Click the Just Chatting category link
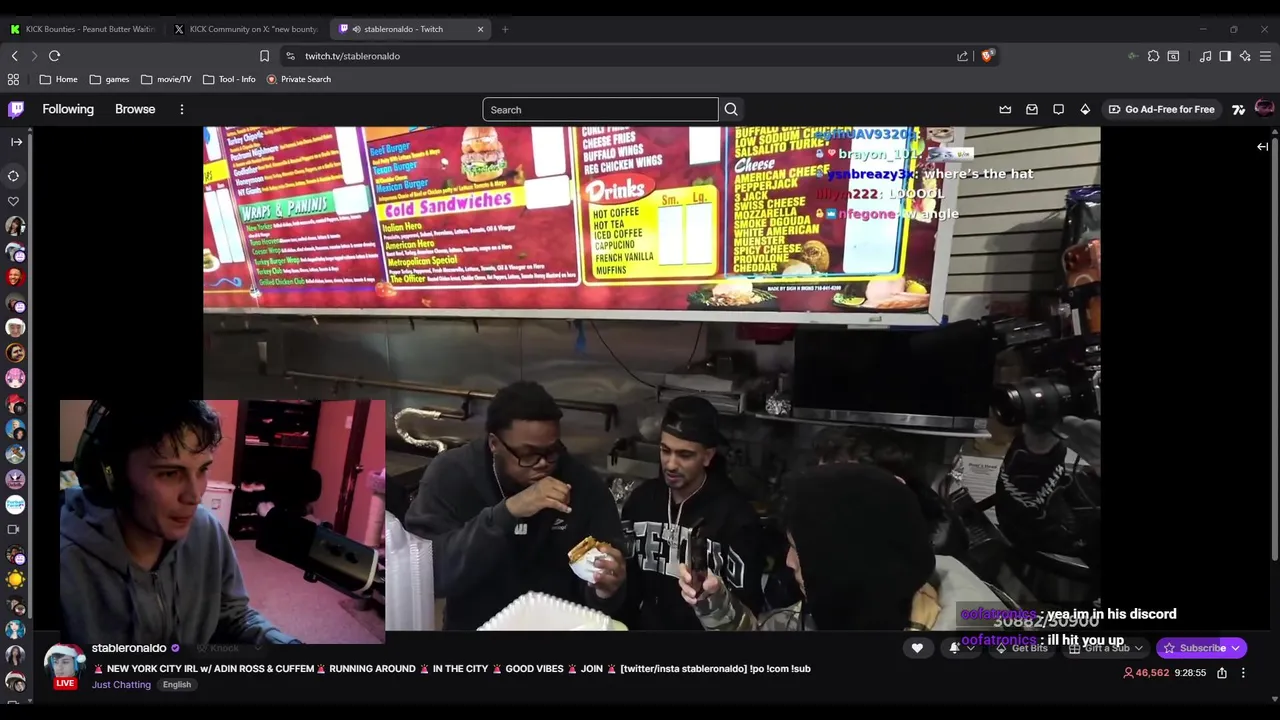Viewport: 1280px width, 720px height. (x=121, y=685)
